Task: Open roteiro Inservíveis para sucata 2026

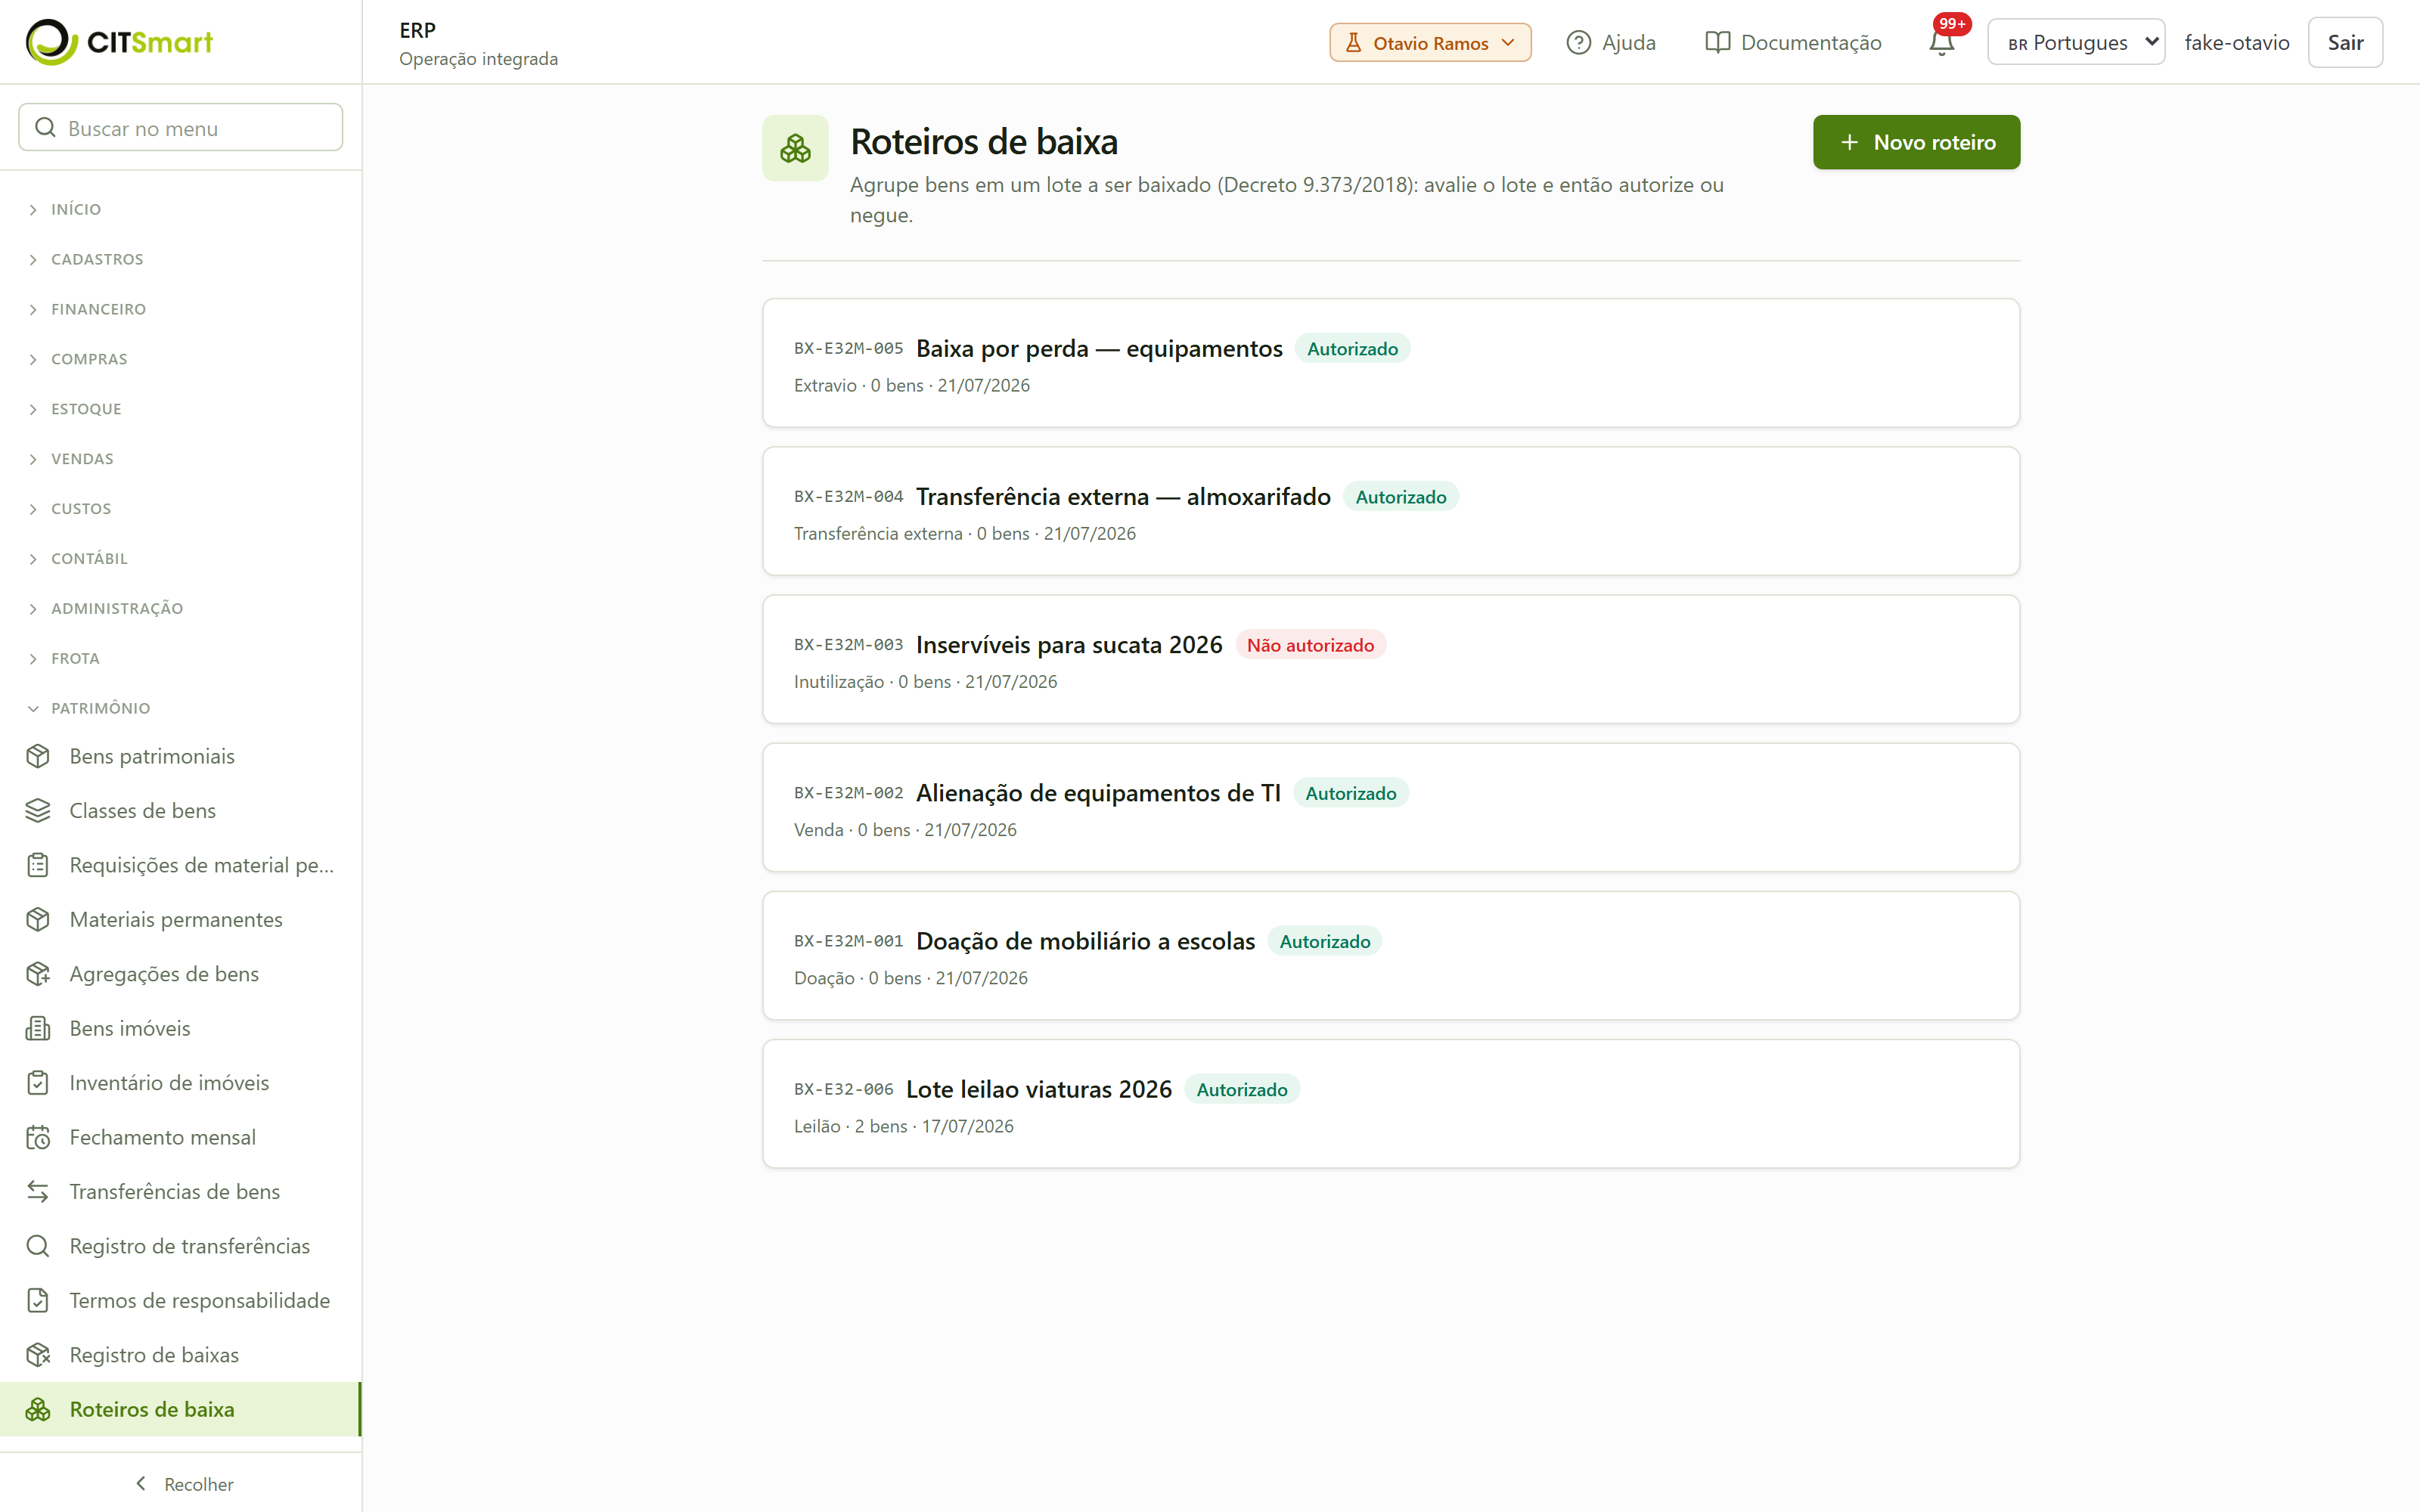Action: pyautogui.click(x=1391, y=659)
